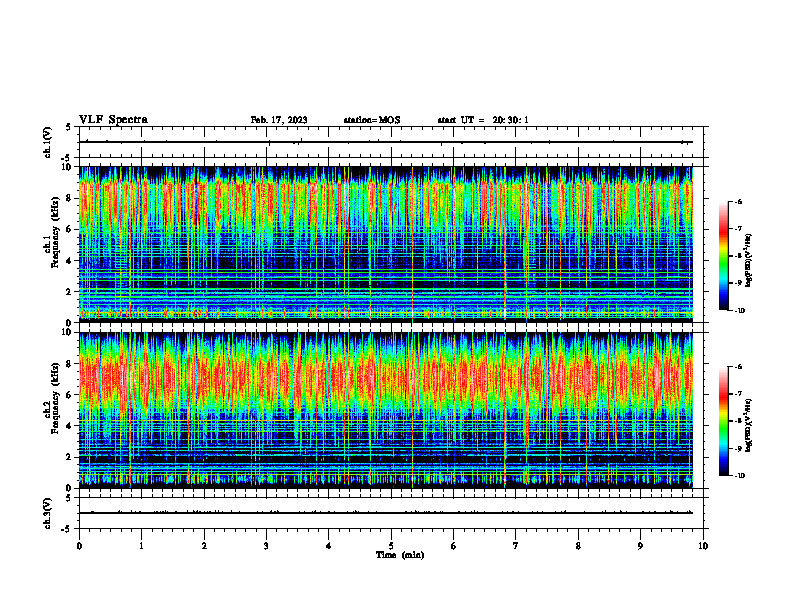Click the "5" tick on ch.1(V) axis
This screenshot has width=792, height=612.
point(69,127)
